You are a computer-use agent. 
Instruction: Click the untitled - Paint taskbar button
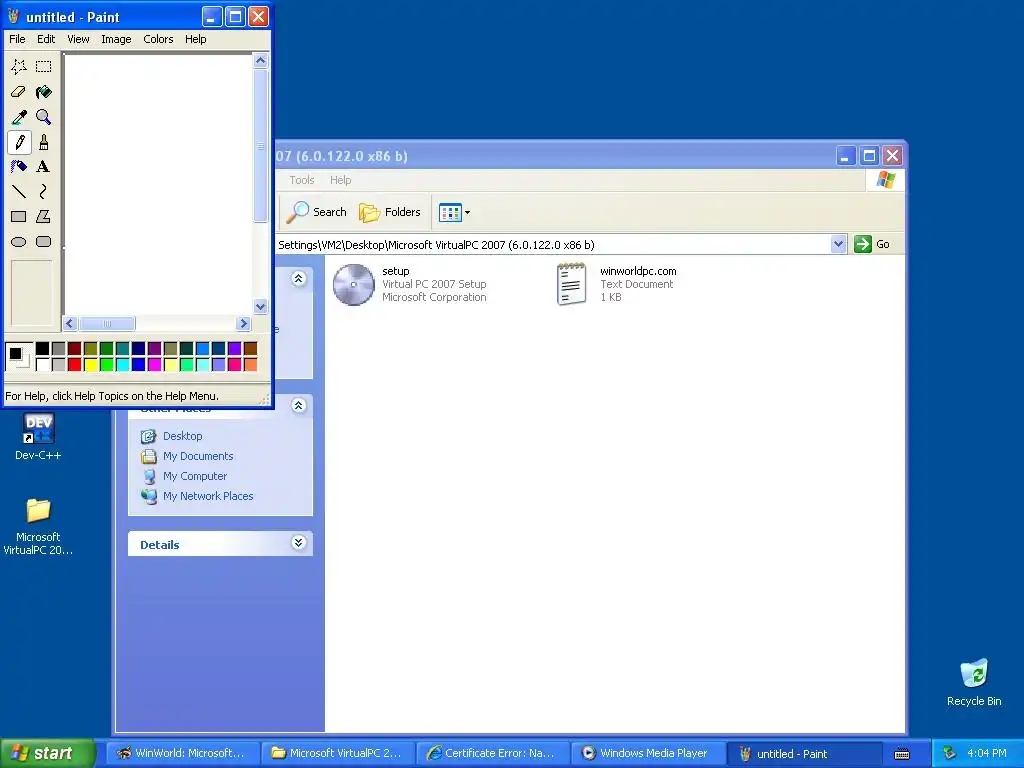click(803, 754)
